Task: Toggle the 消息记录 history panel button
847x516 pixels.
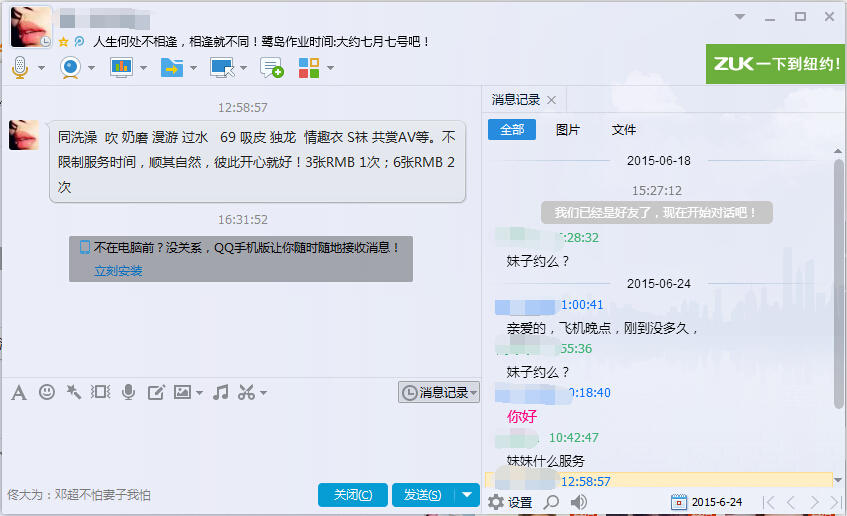Action: tap(439, 392)
